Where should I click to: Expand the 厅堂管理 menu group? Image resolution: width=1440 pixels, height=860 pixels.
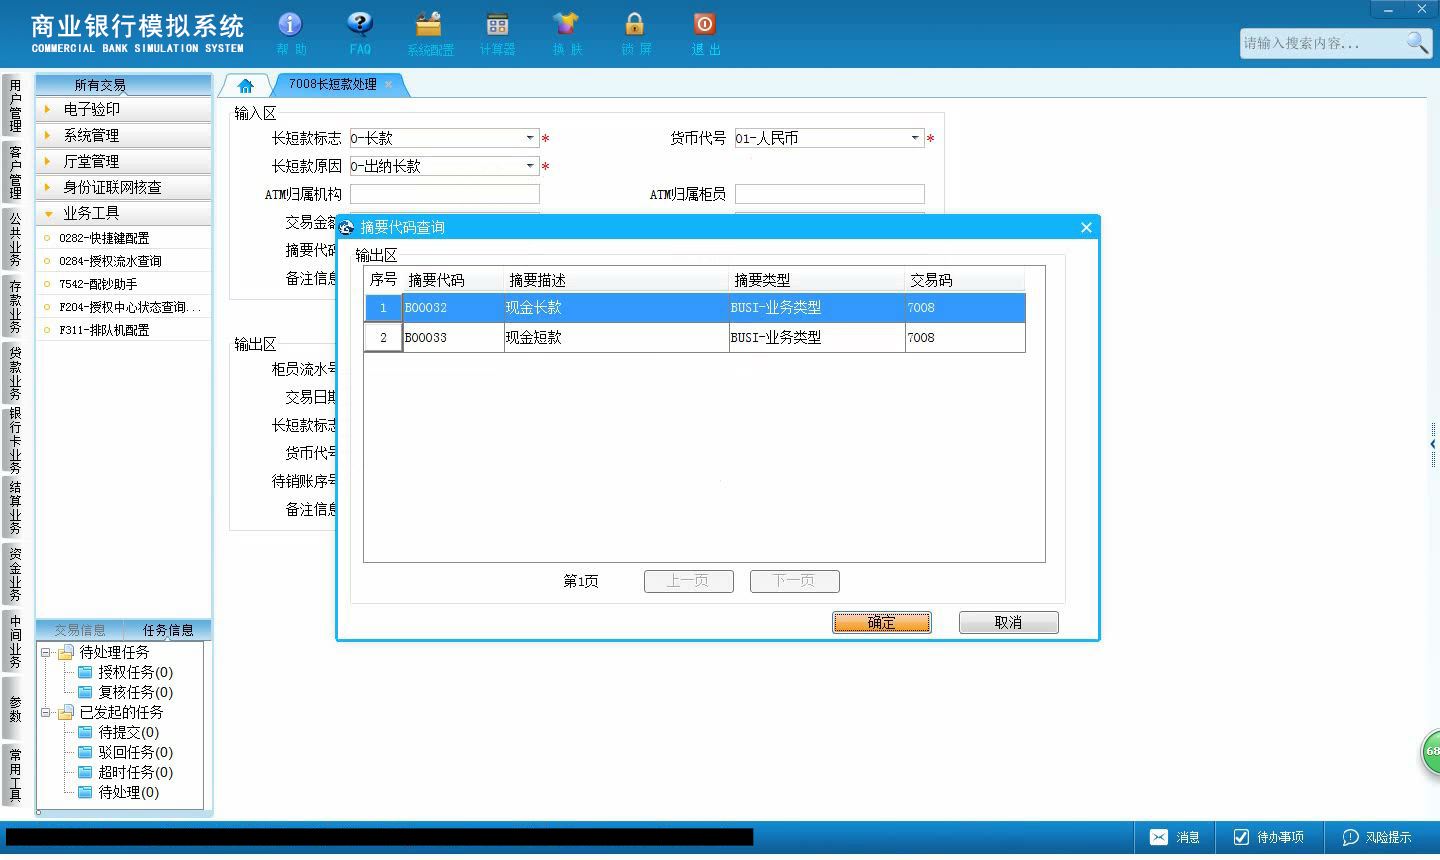pos(124,161)
